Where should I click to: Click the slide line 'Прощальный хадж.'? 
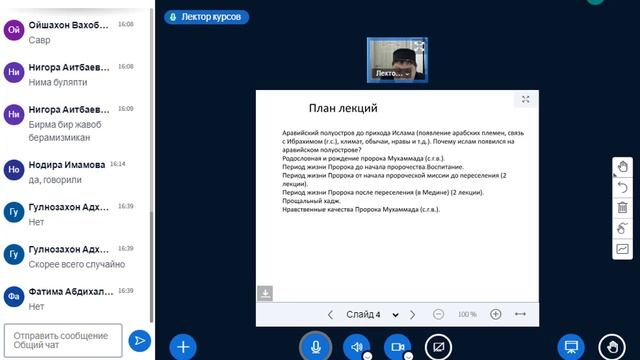[x=311, y=201]
